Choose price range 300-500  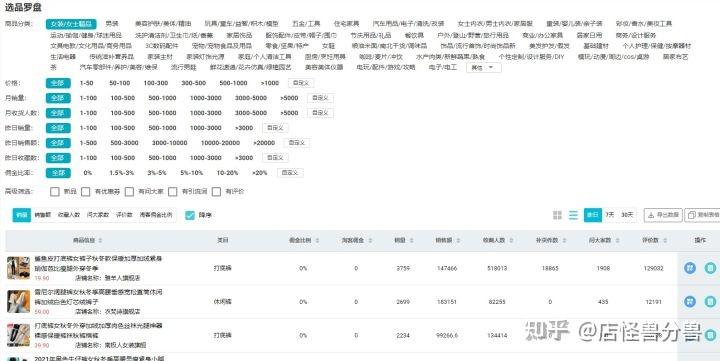(193, 83)
